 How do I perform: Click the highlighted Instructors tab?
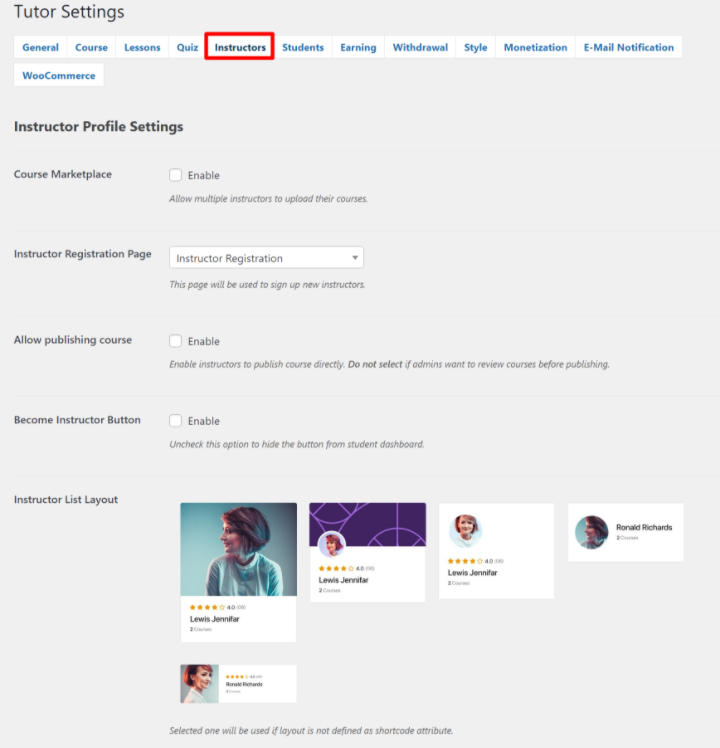[x=240, y=47]
